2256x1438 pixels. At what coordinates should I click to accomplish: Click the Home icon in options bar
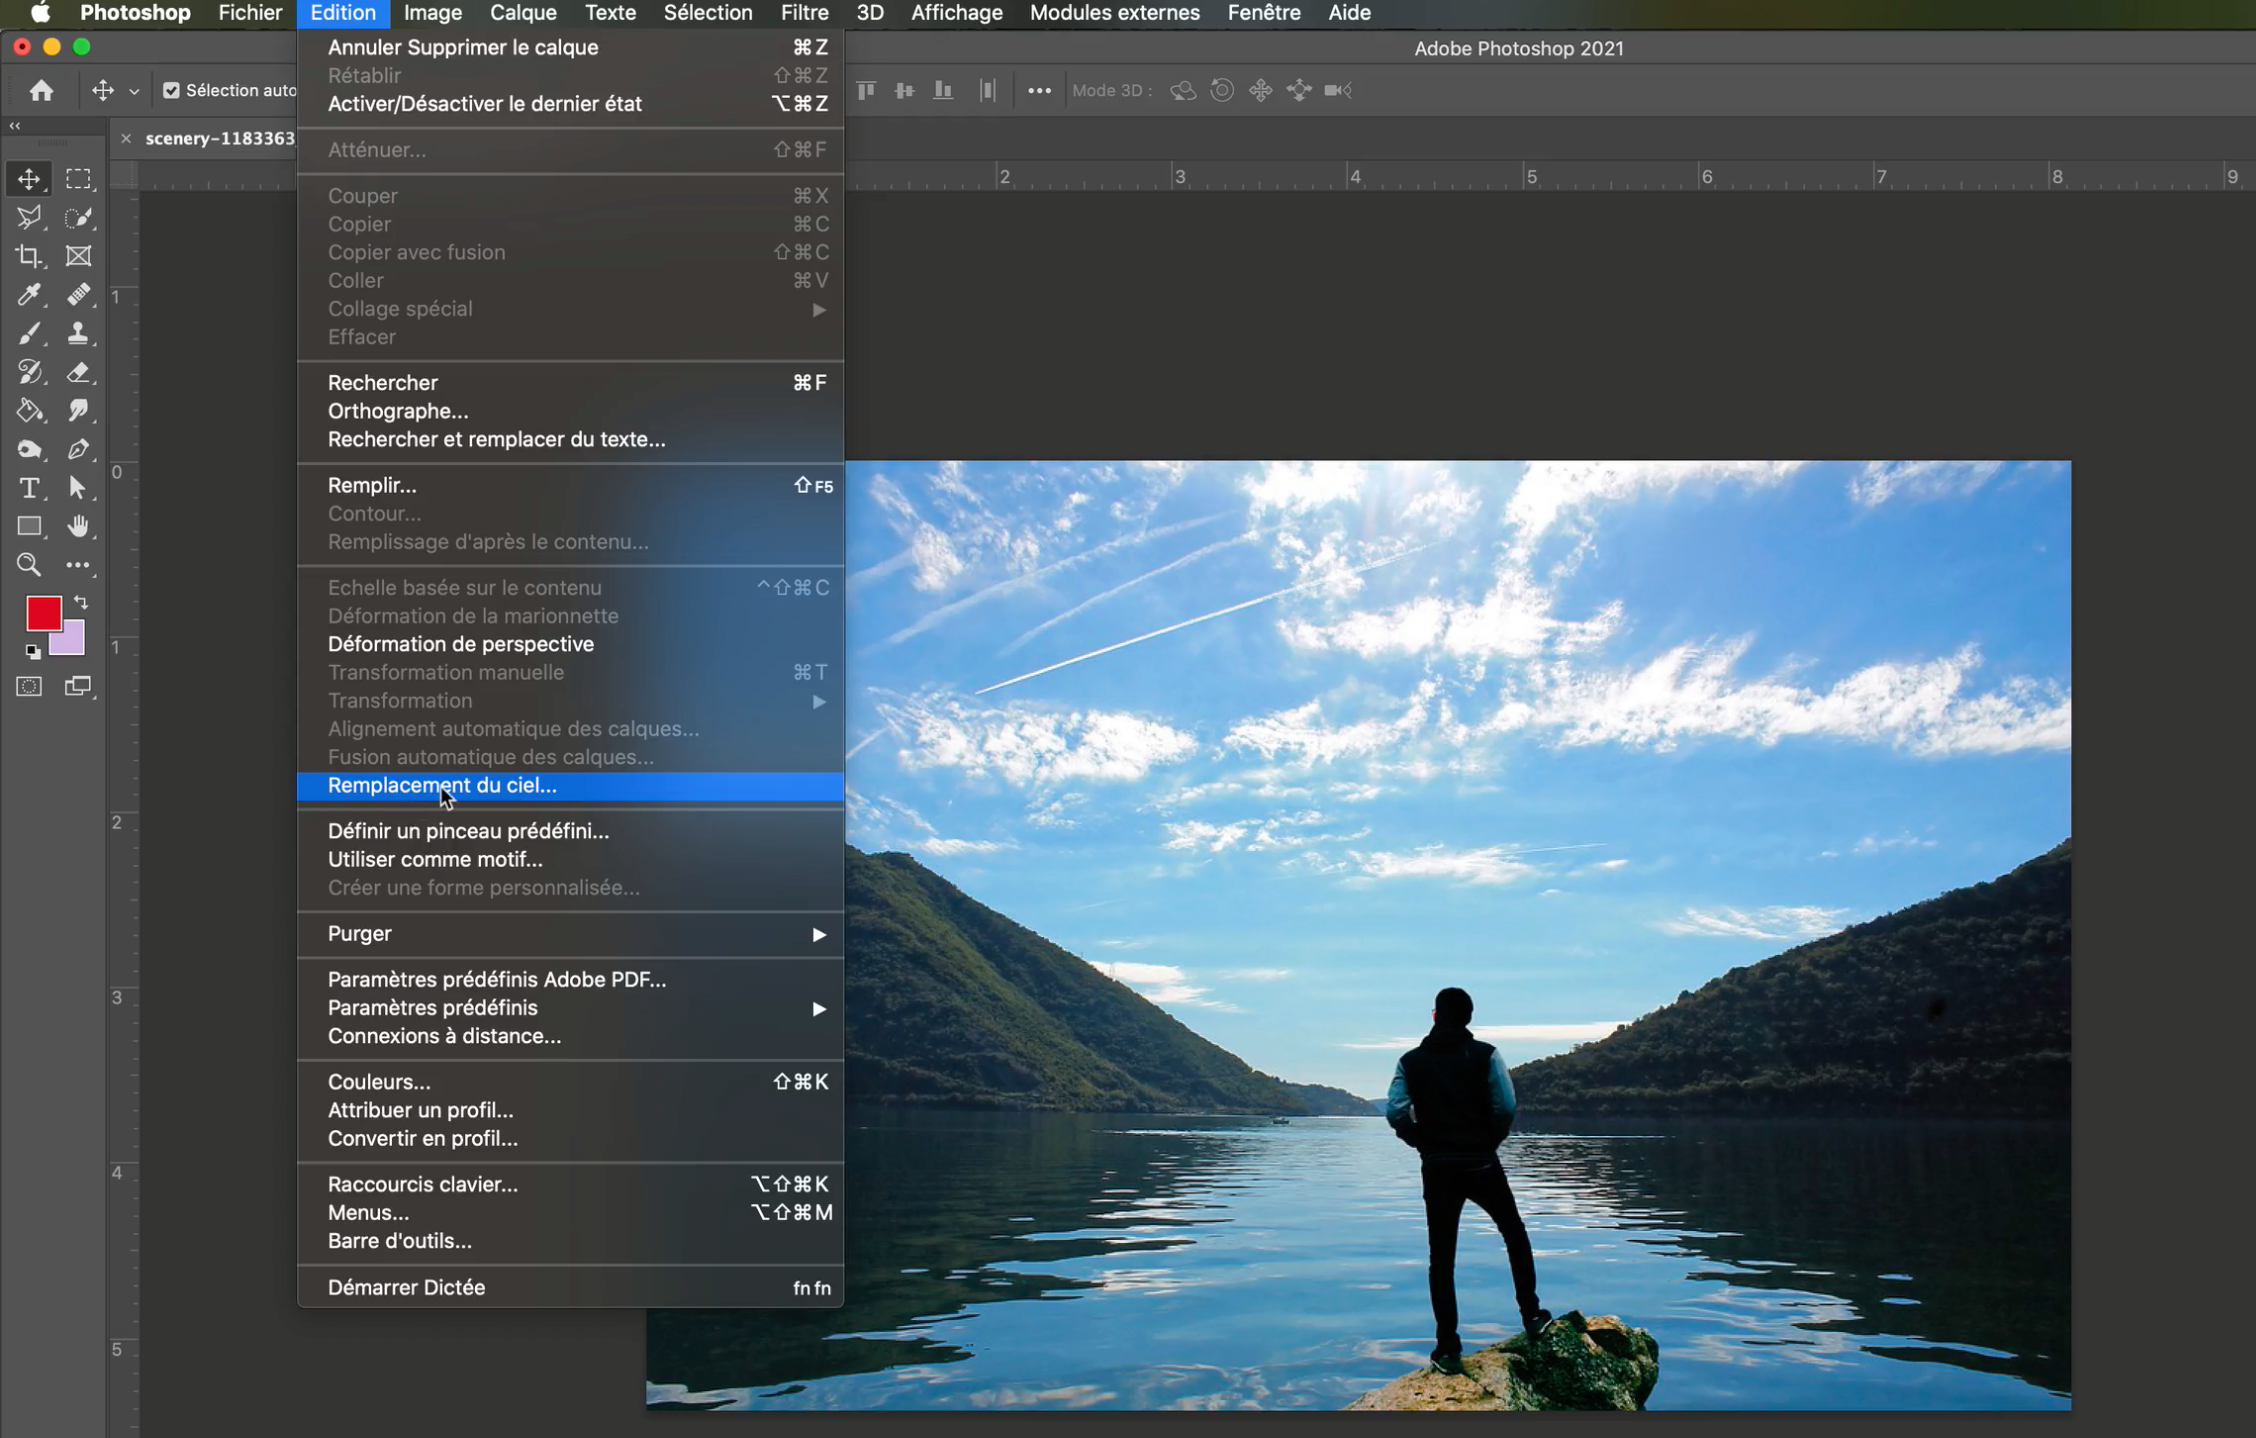[41, 91]
